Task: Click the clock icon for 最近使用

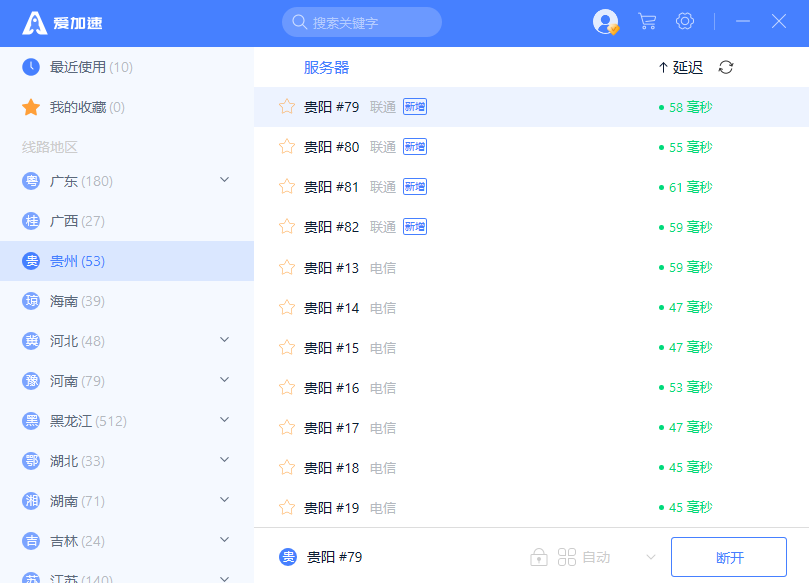Action: [31, 67]
